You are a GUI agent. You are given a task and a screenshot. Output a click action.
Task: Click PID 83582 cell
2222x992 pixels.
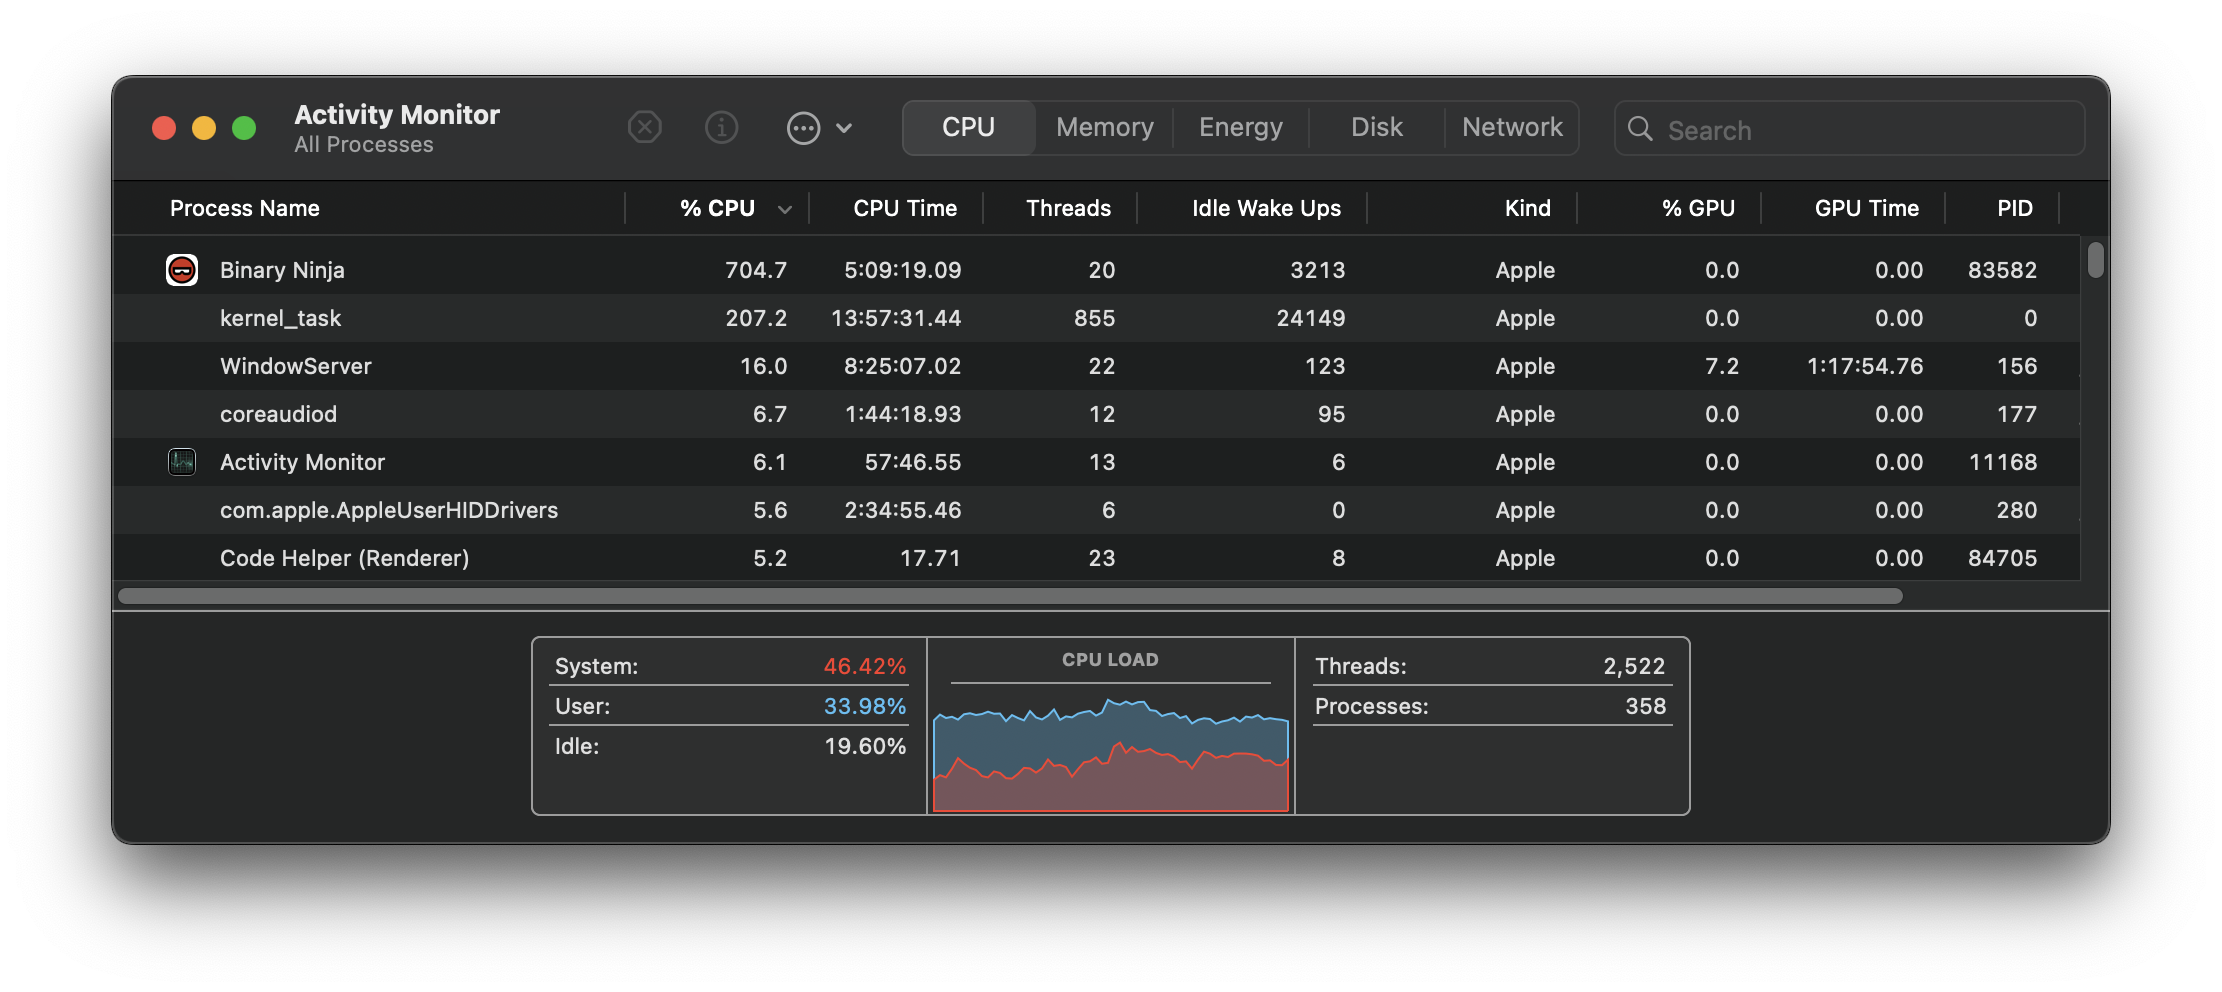(2002, 270)
